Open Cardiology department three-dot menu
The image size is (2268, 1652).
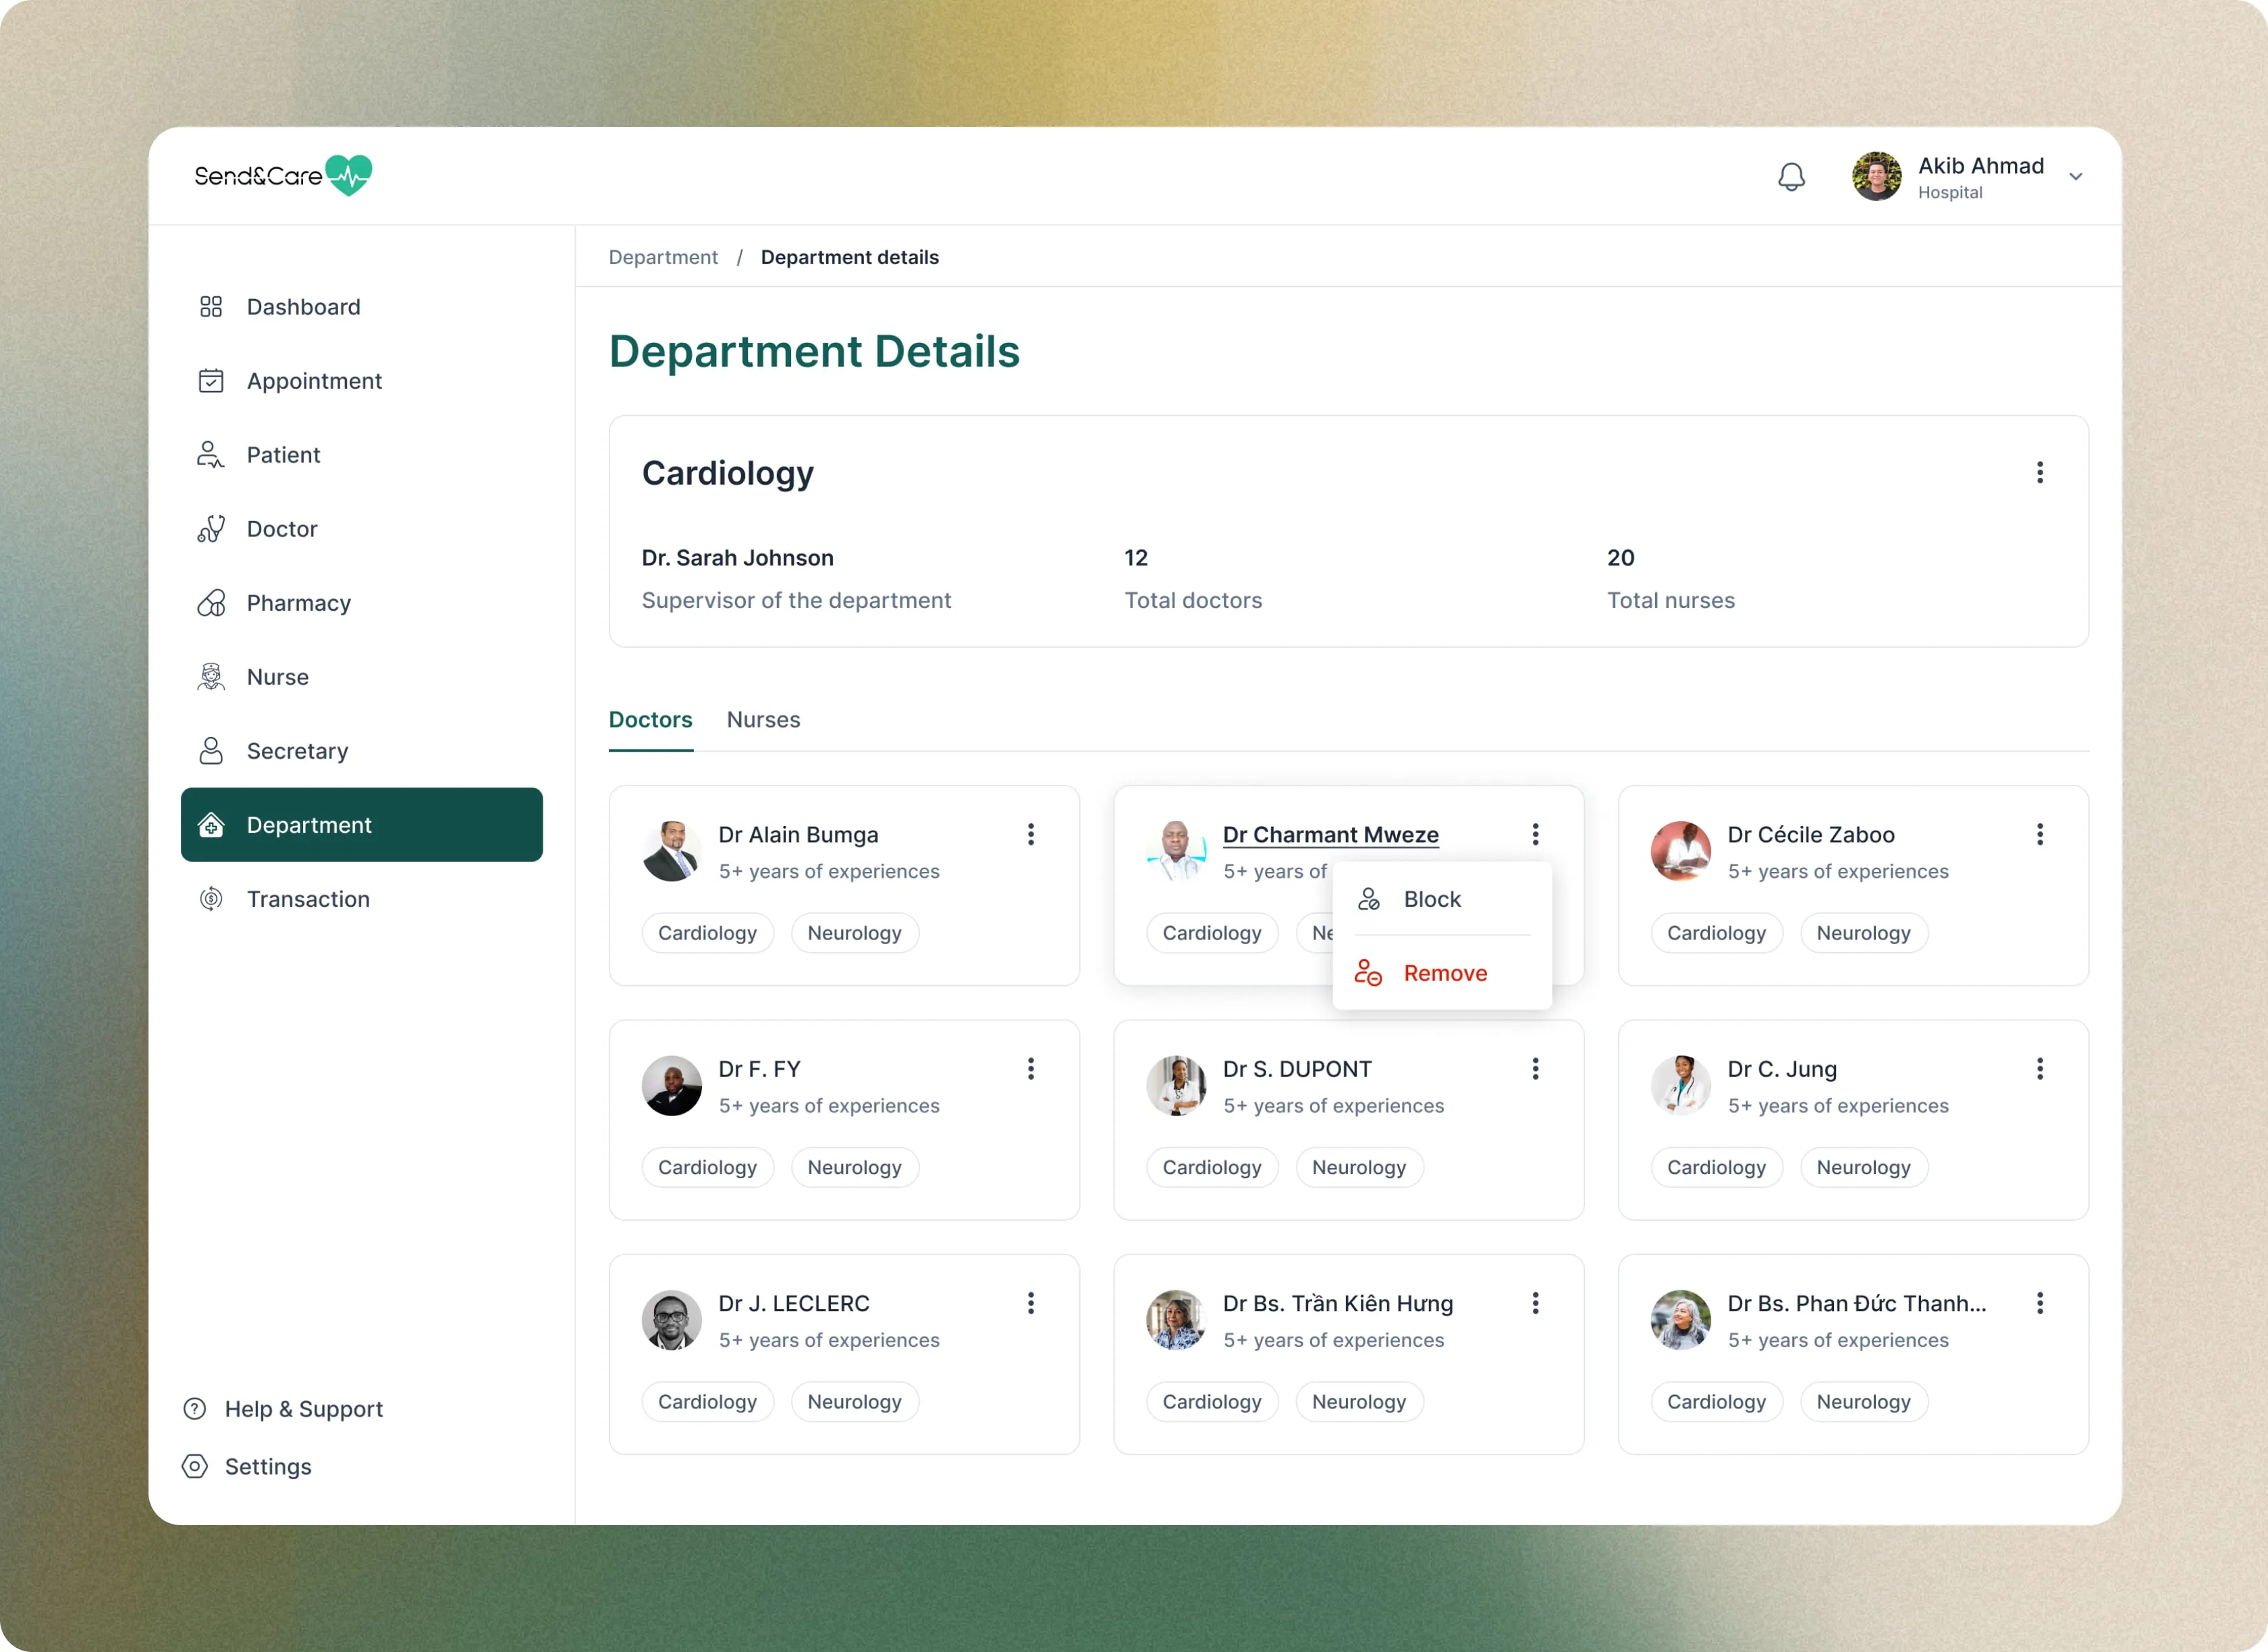[x=2040, y=472]
